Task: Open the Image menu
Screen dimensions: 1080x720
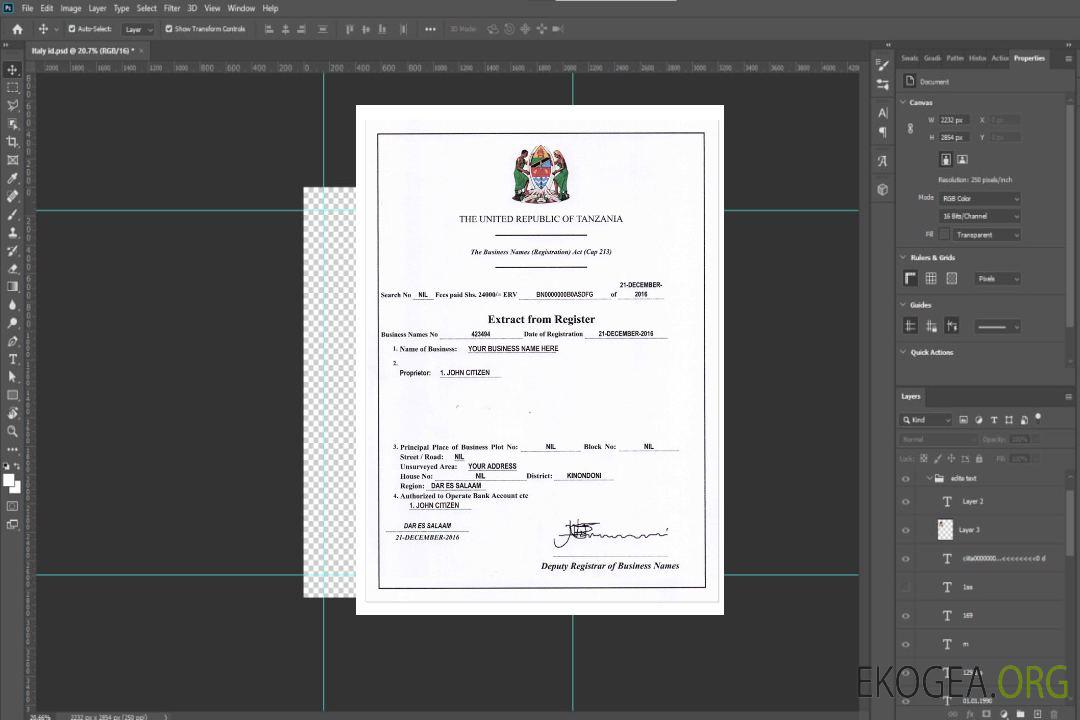Action: tap(71, 8)
